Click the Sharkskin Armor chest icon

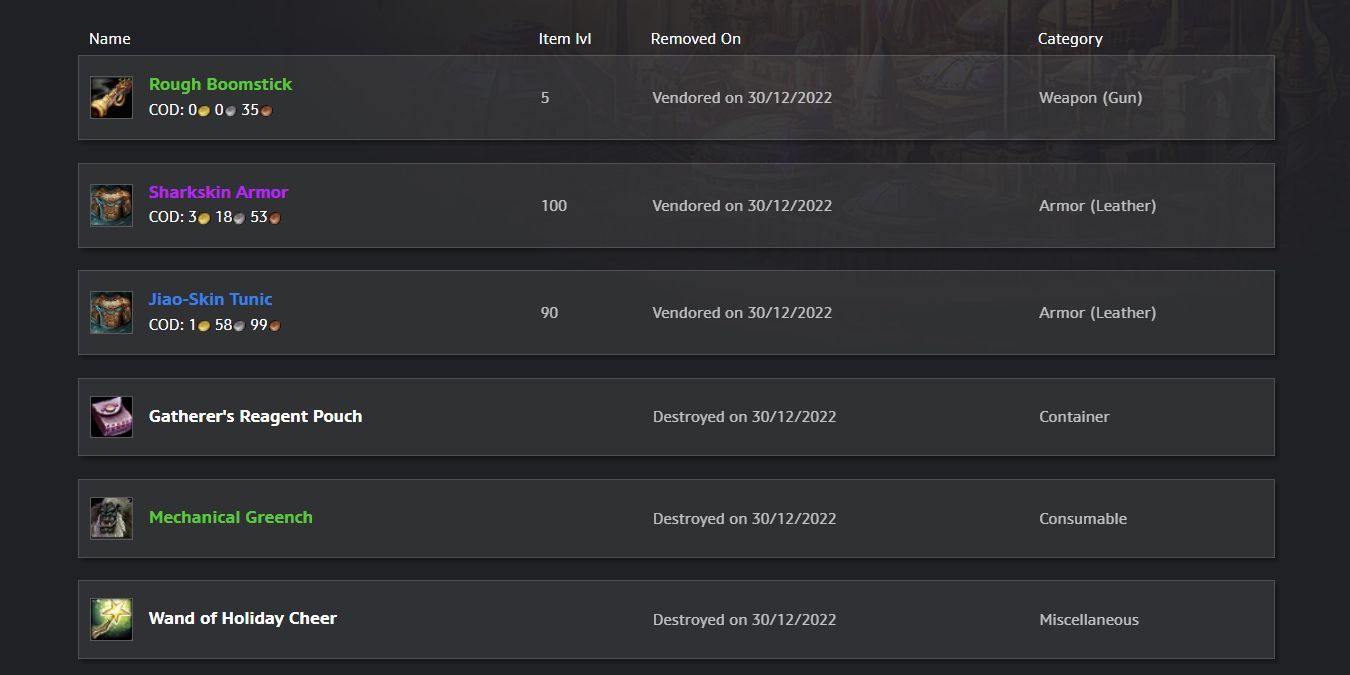pyautogui.click(x=111, y=205)
